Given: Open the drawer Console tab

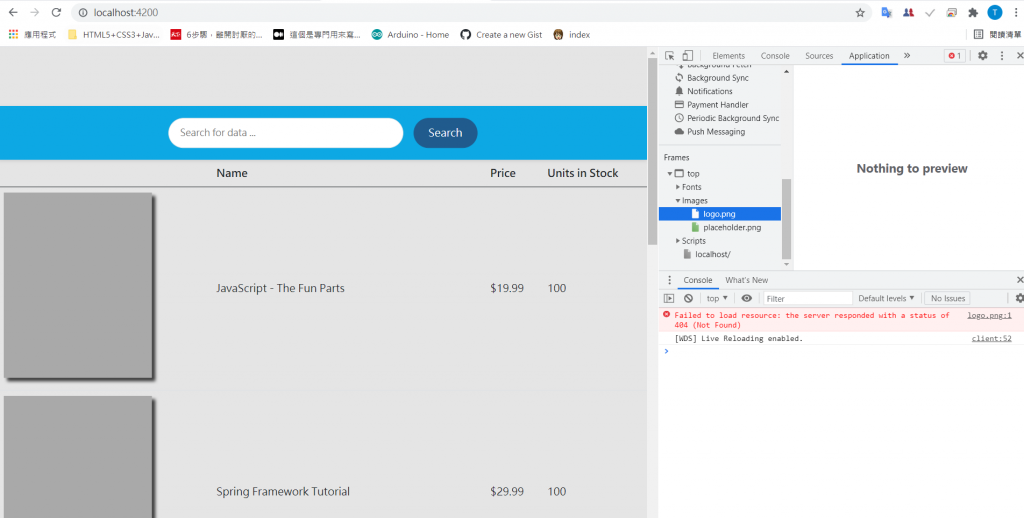Looking at the screenshot, I should pyautogui.click(x=697, y=280).
